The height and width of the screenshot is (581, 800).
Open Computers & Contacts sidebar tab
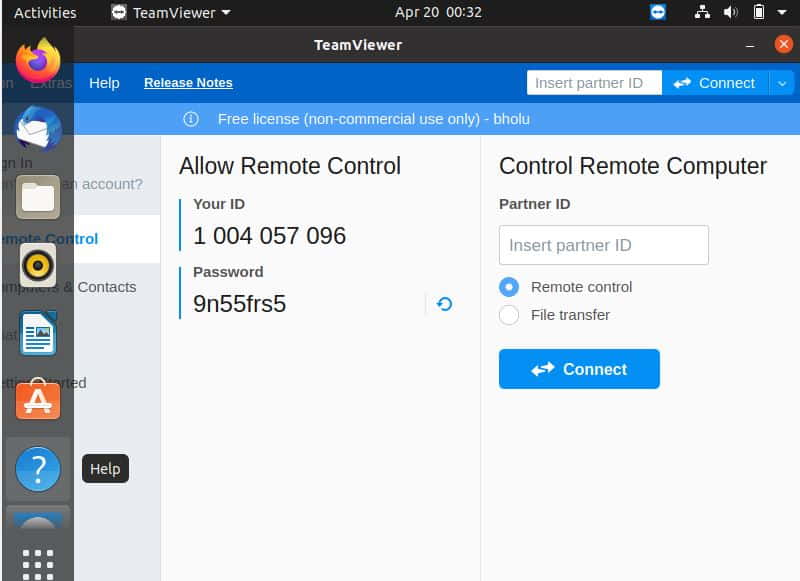tap(80, 287)
